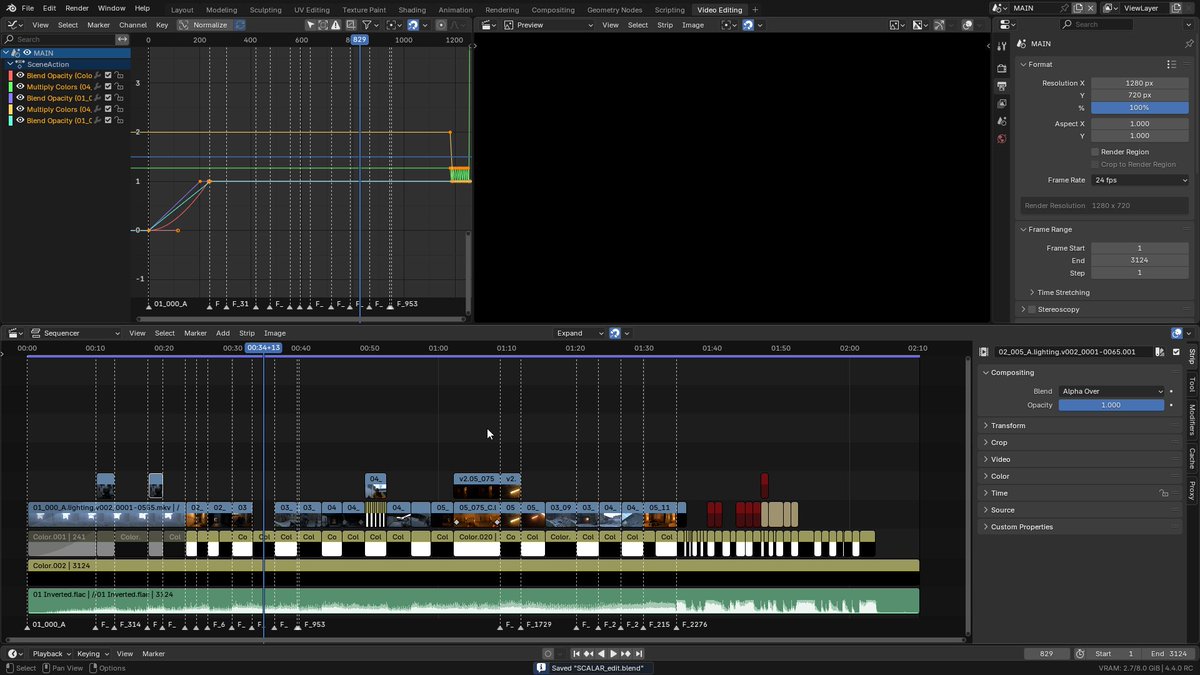Switch to the Animation workspace tab
The width and height of the screenshot is (1200, 675).
[x=456, y=9]
